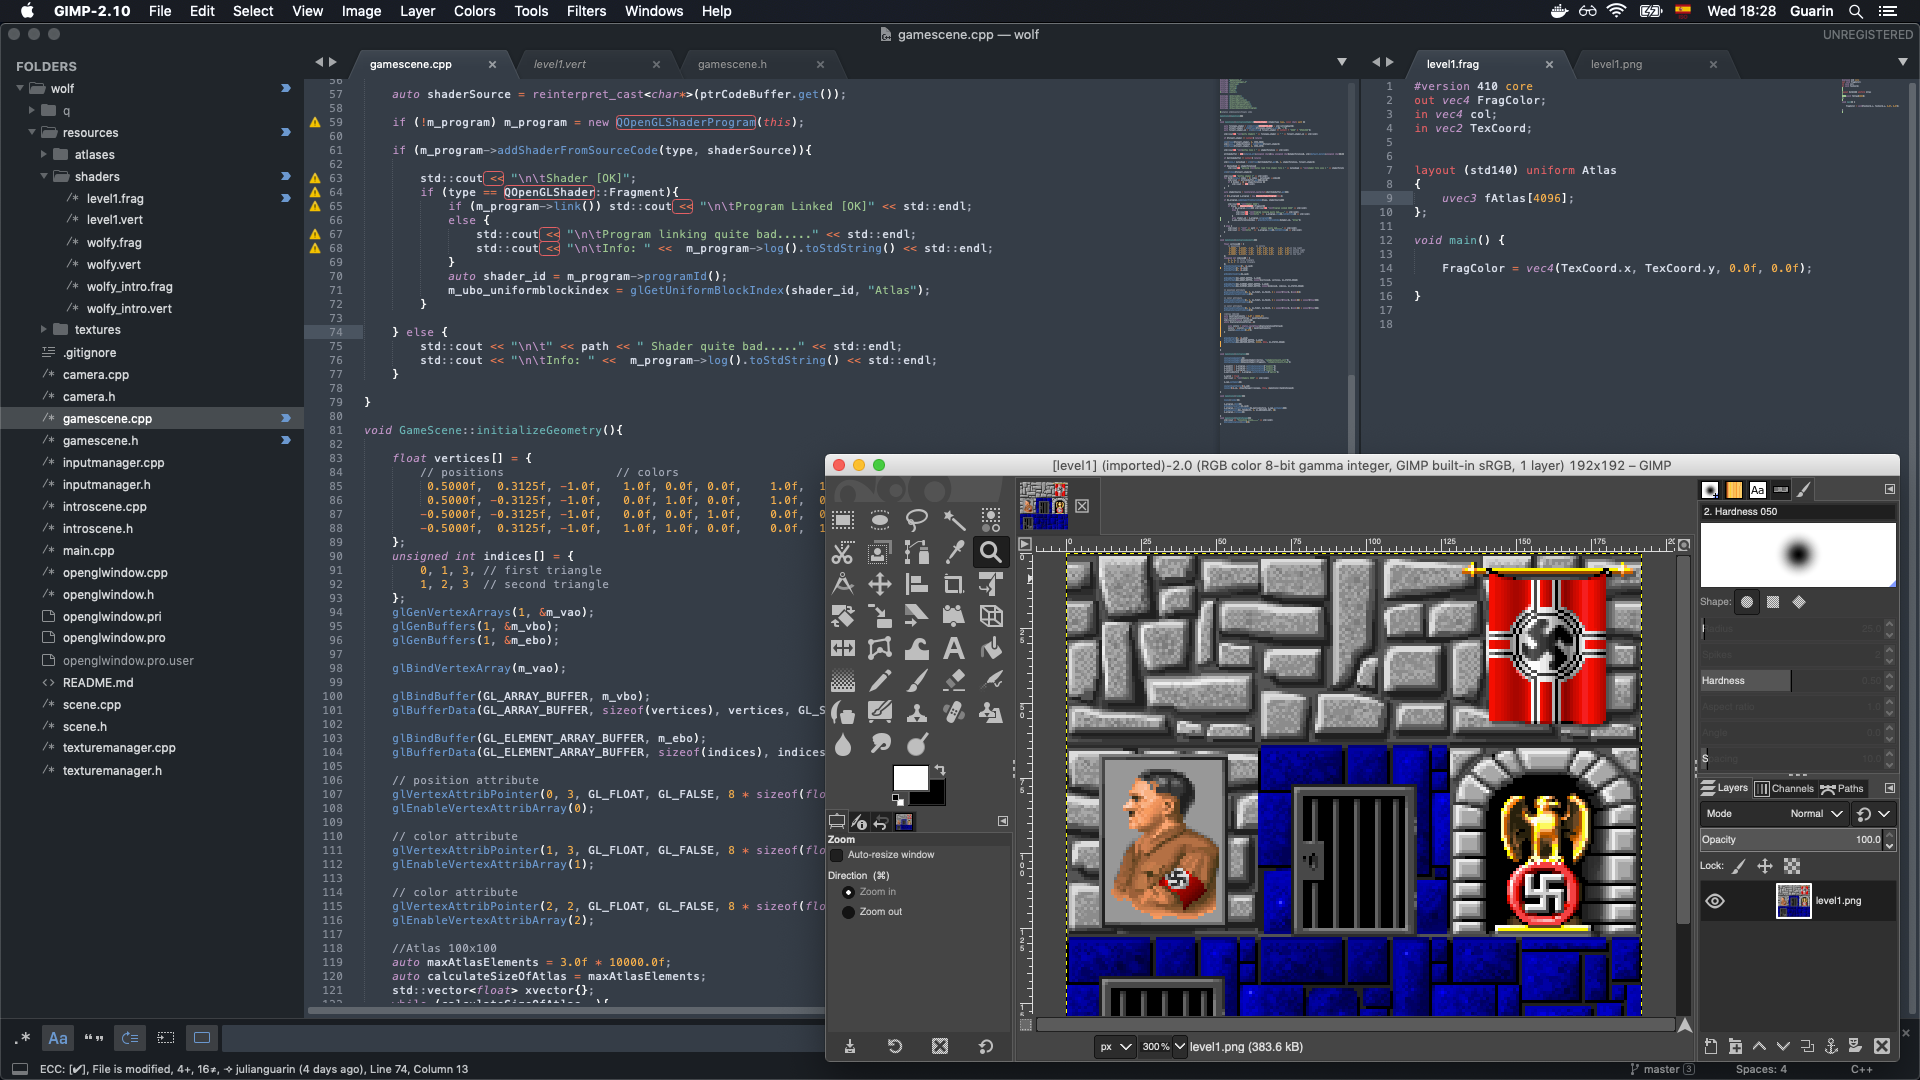Open wolfy_intro.frag in the sidebar

[129, 287]
